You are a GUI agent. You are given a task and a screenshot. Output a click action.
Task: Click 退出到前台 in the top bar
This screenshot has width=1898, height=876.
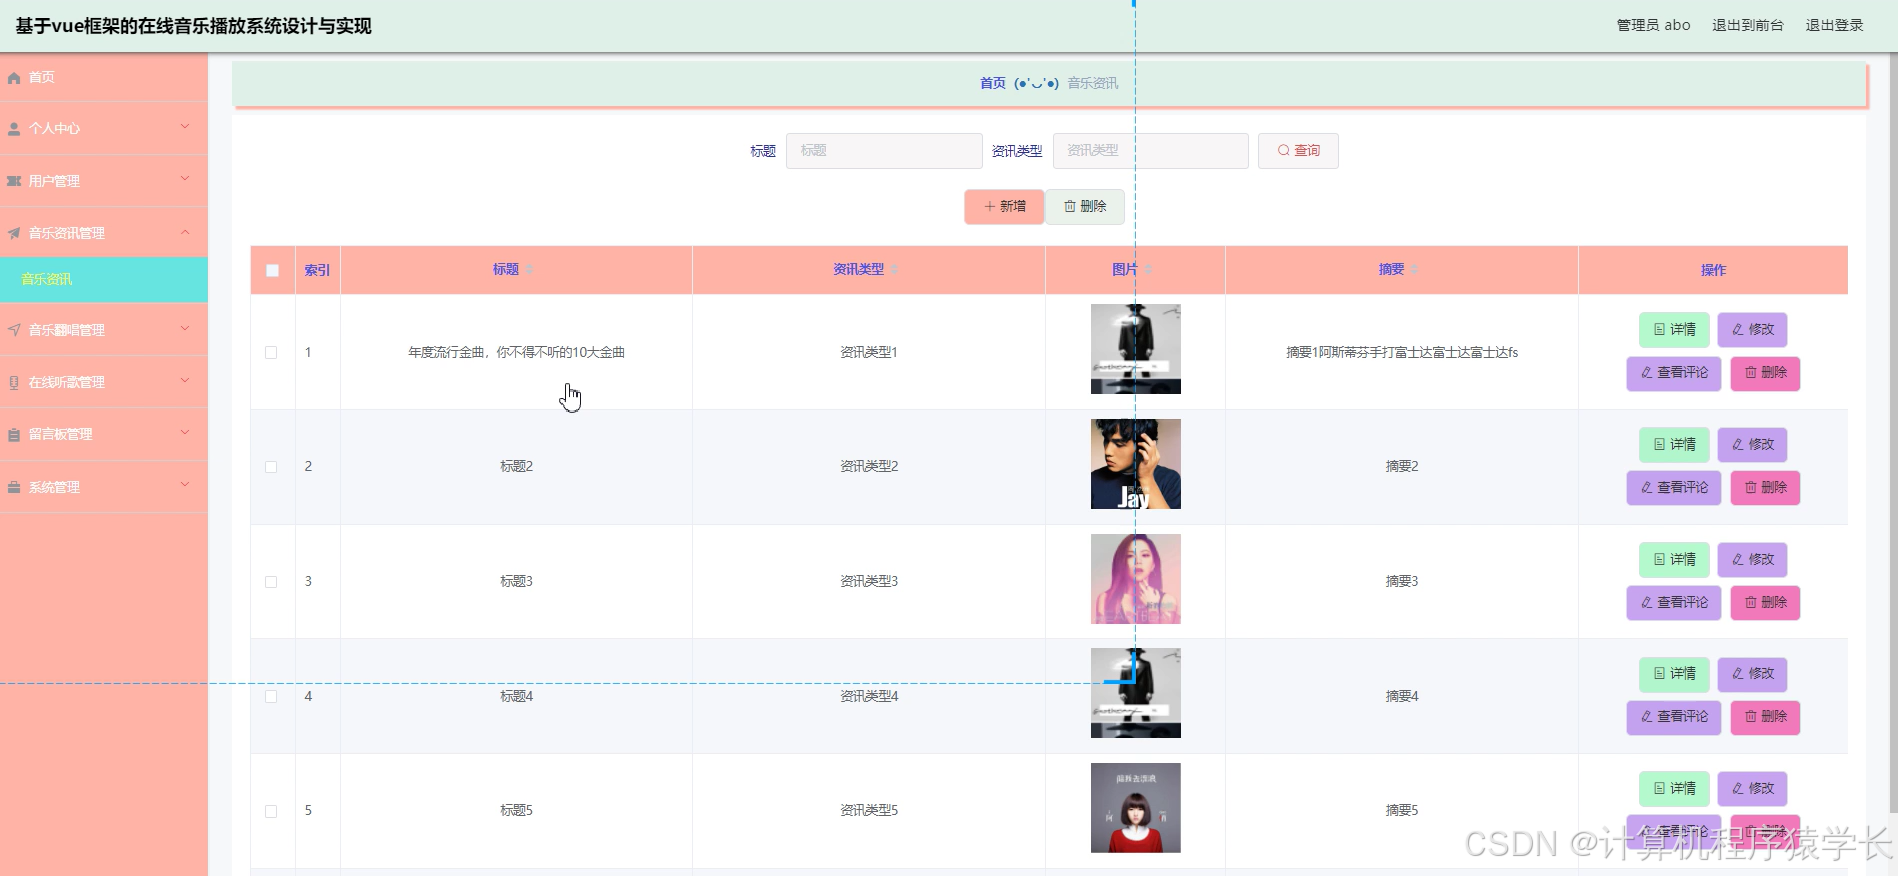click(1747, 25)
